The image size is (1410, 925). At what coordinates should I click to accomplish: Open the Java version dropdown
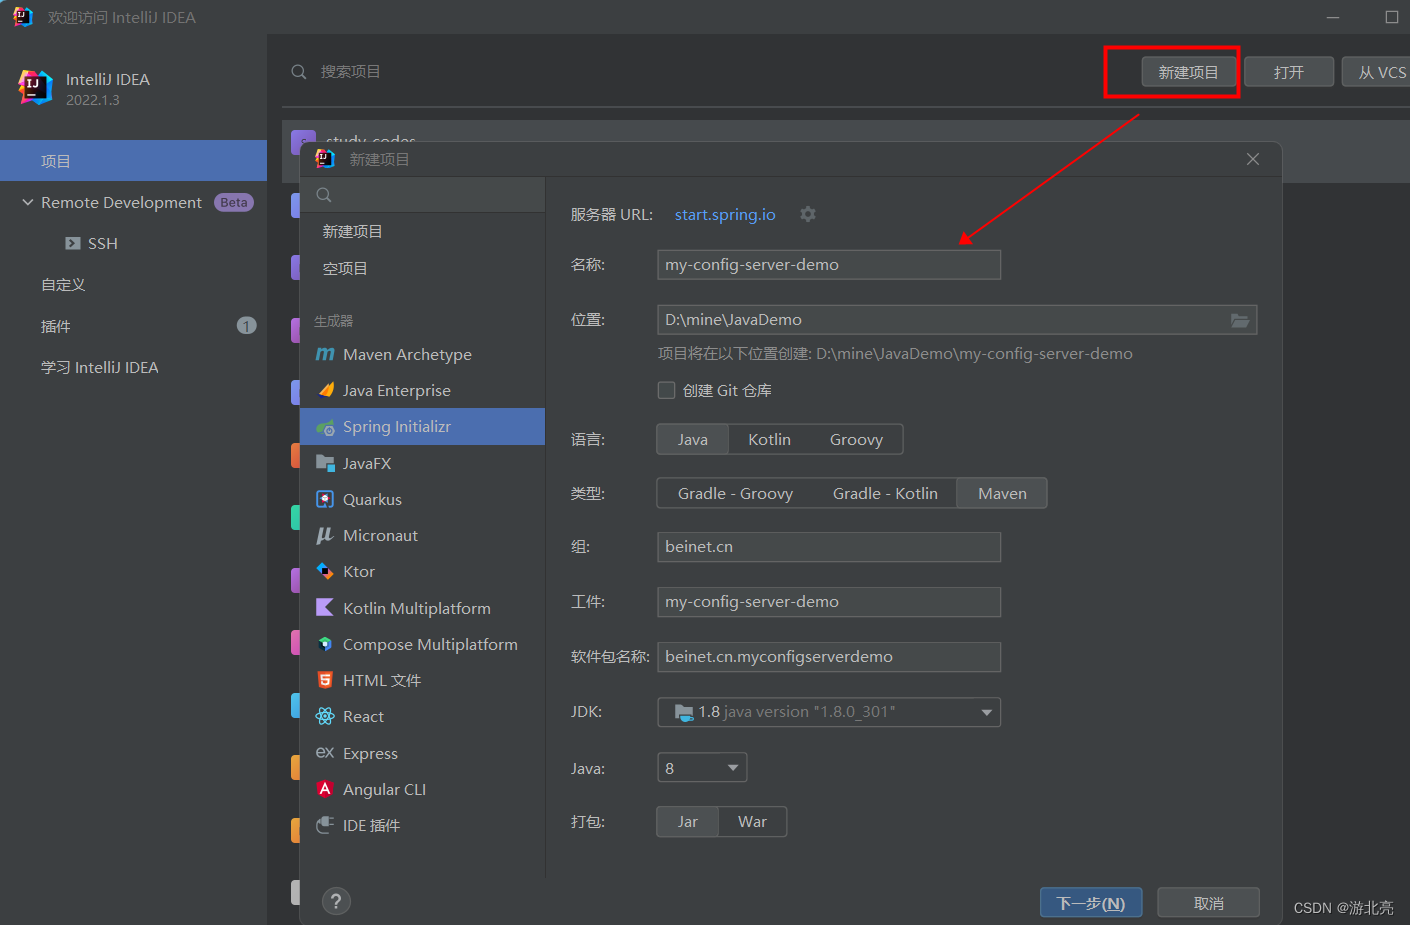702,768
